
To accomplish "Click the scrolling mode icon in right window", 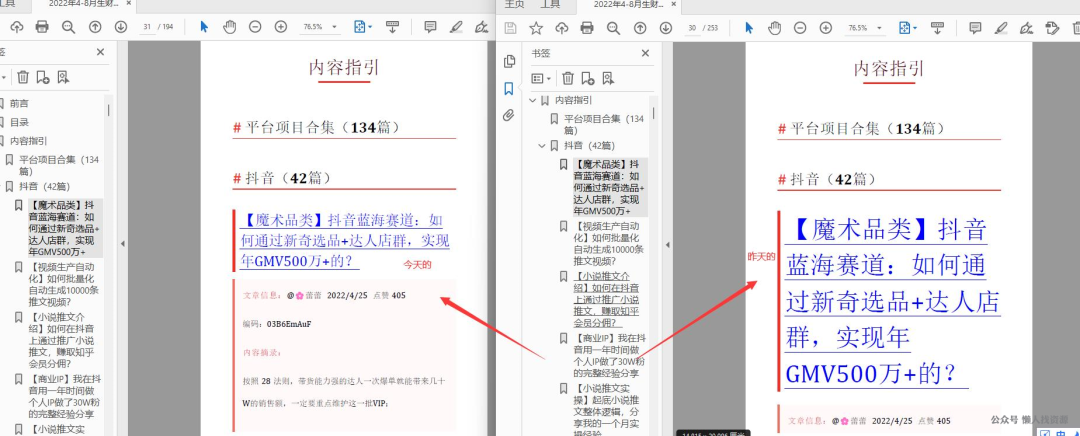I will (937, 28).
